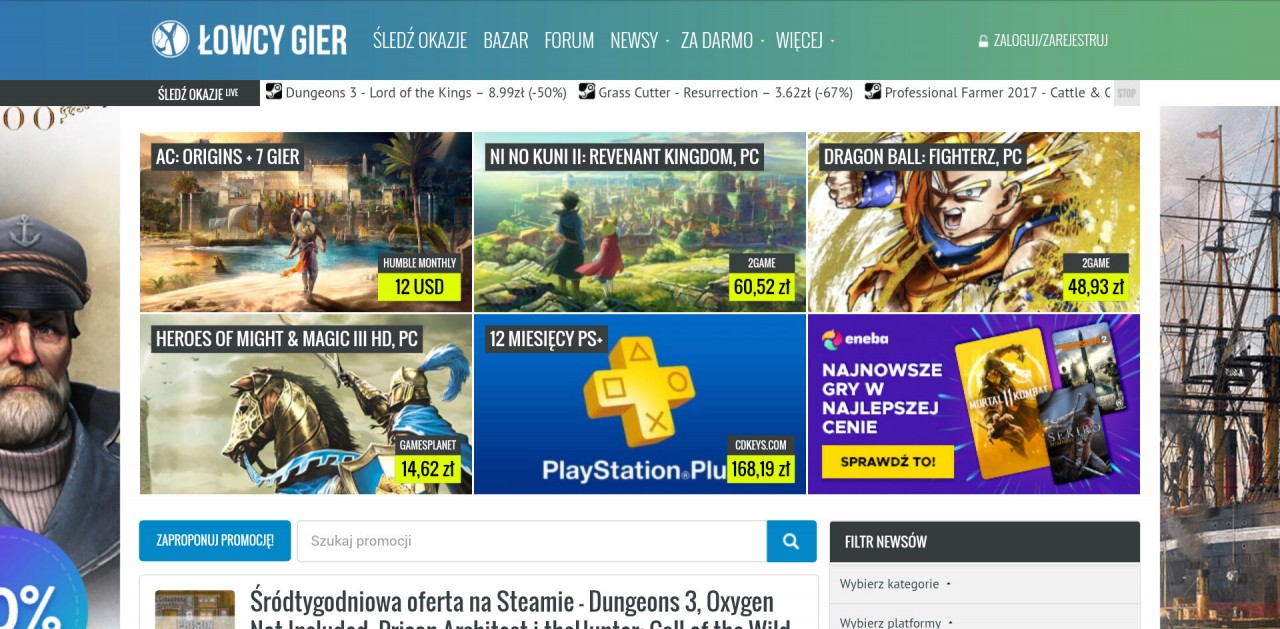
Task: Click Steam icon before Professional Farmer 2017 deal
Action: pos(873,91)
